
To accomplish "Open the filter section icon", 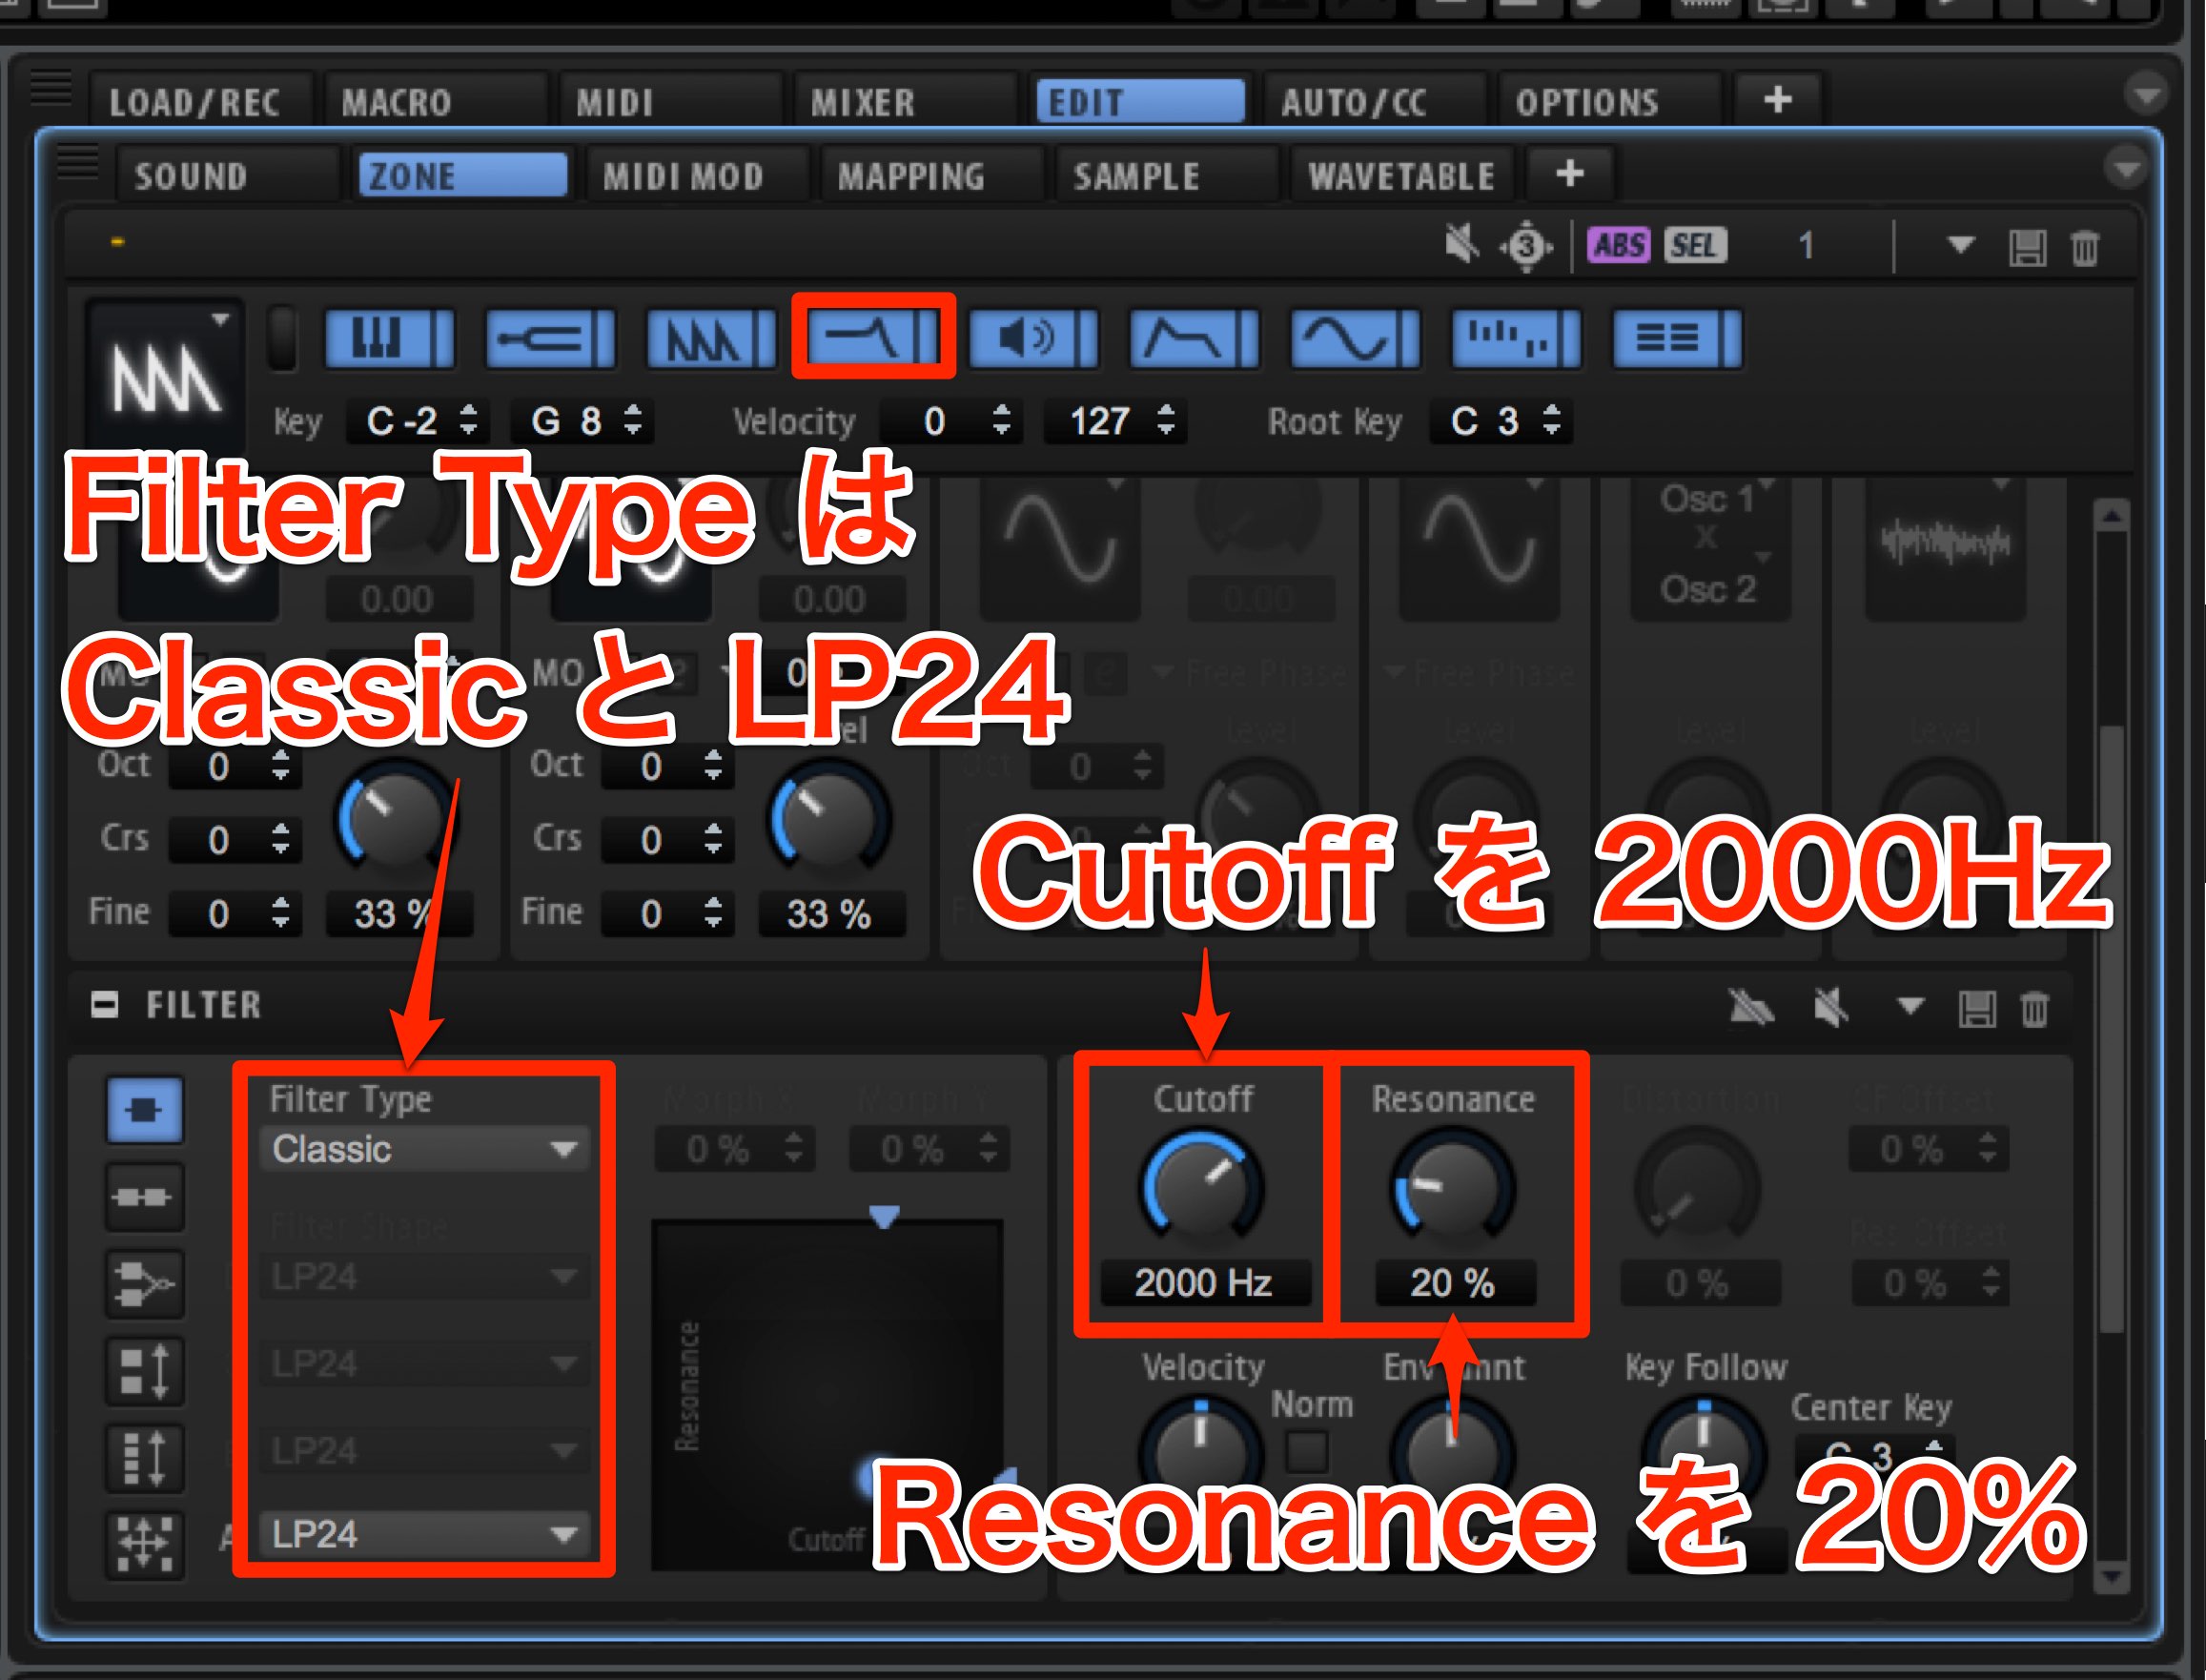I will click(873, 337).
